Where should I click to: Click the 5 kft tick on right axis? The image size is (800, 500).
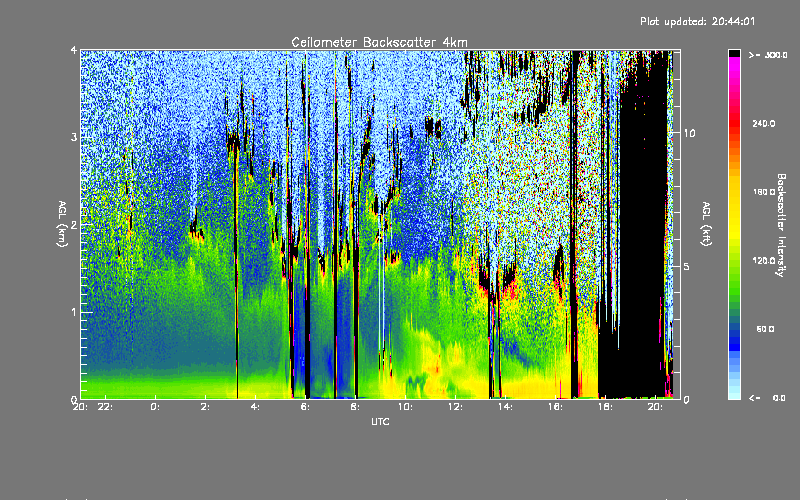click(686, 267)
